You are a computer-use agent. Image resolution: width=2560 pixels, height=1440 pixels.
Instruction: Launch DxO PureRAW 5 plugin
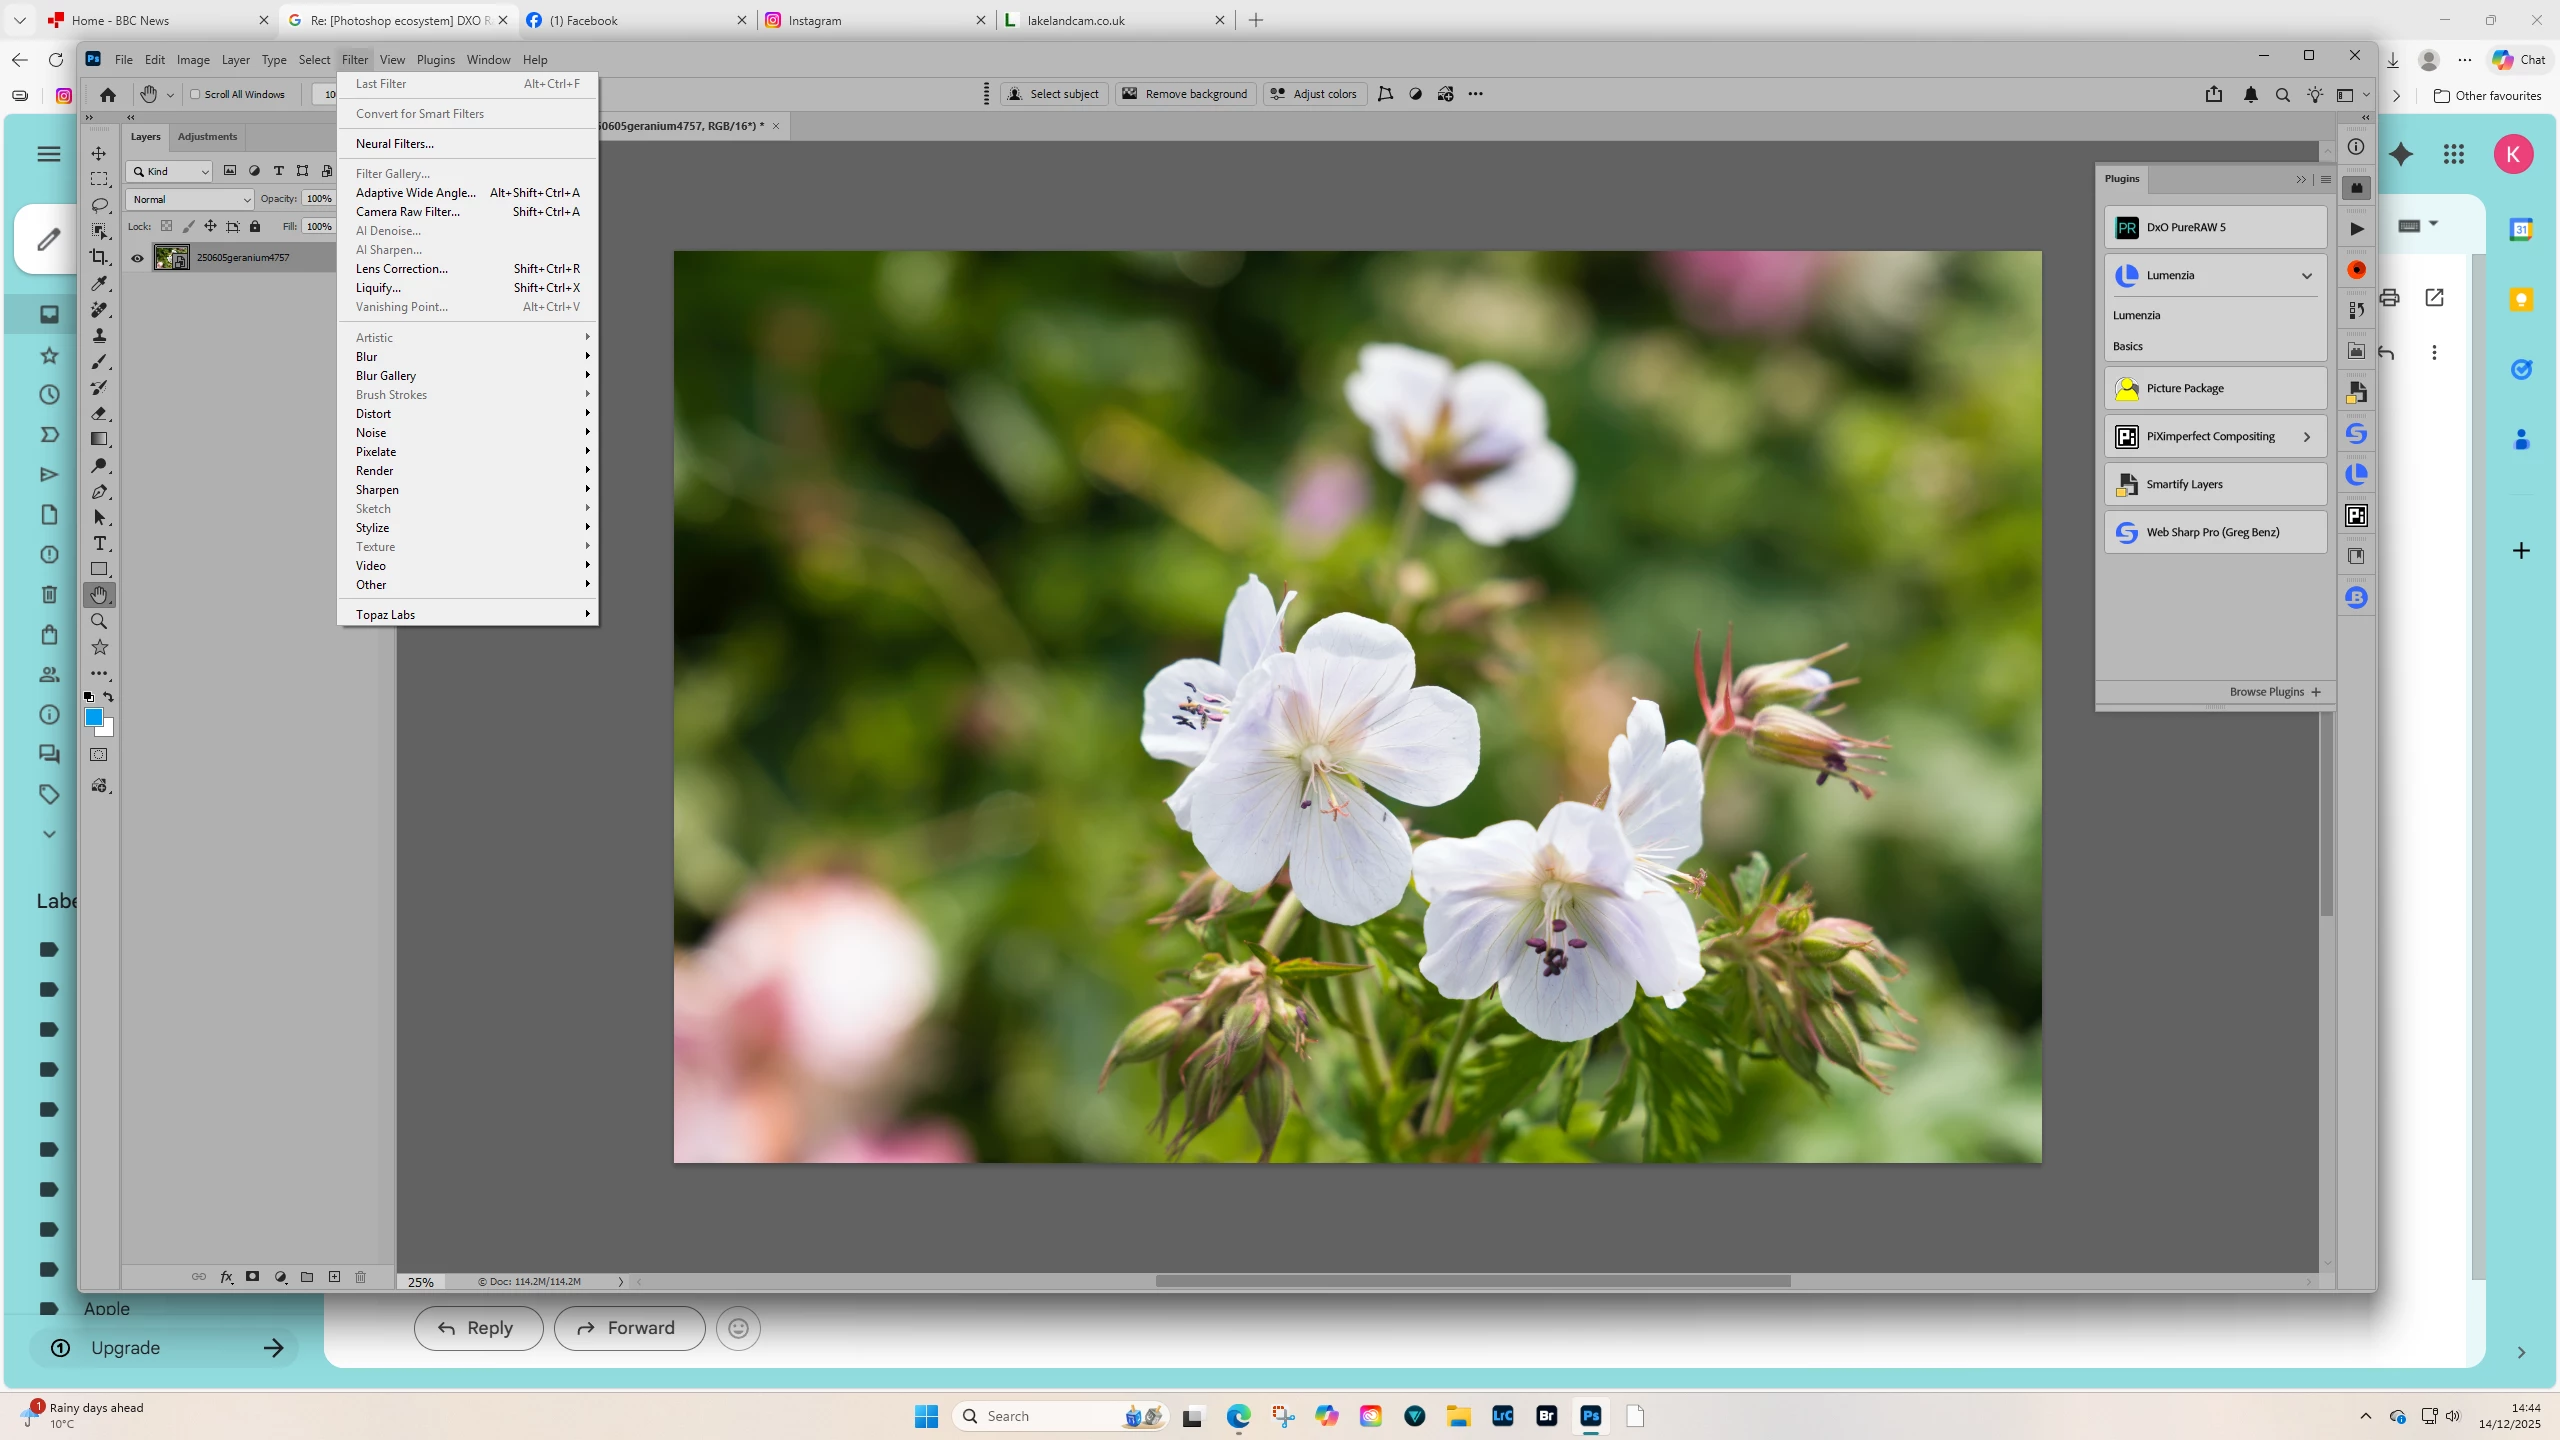(2215, 228)
